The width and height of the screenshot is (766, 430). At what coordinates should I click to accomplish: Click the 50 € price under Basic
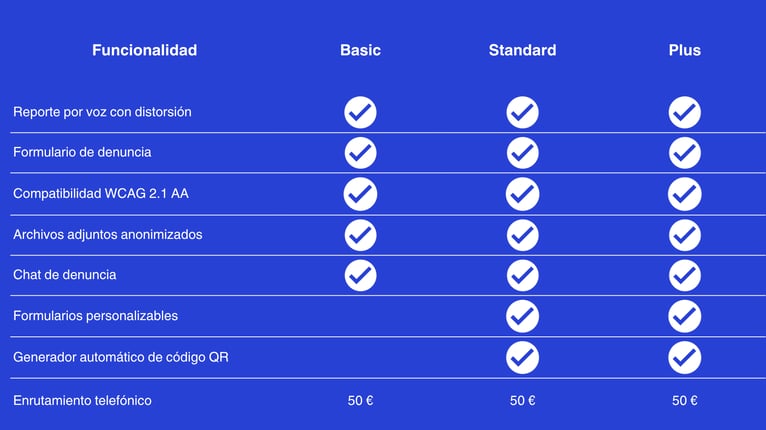pyautogui.click(x=360, y=400)
